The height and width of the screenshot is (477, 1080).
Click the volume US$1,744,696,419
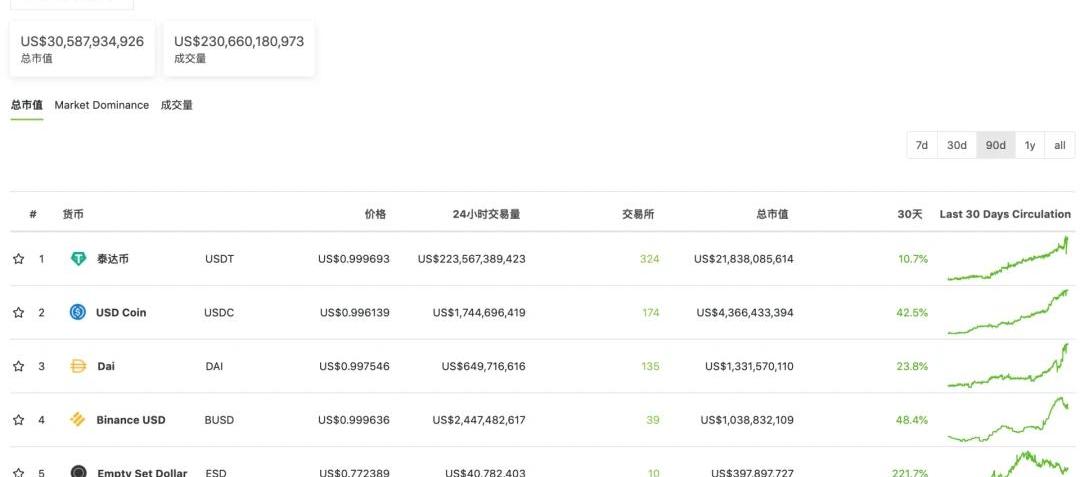479,312
